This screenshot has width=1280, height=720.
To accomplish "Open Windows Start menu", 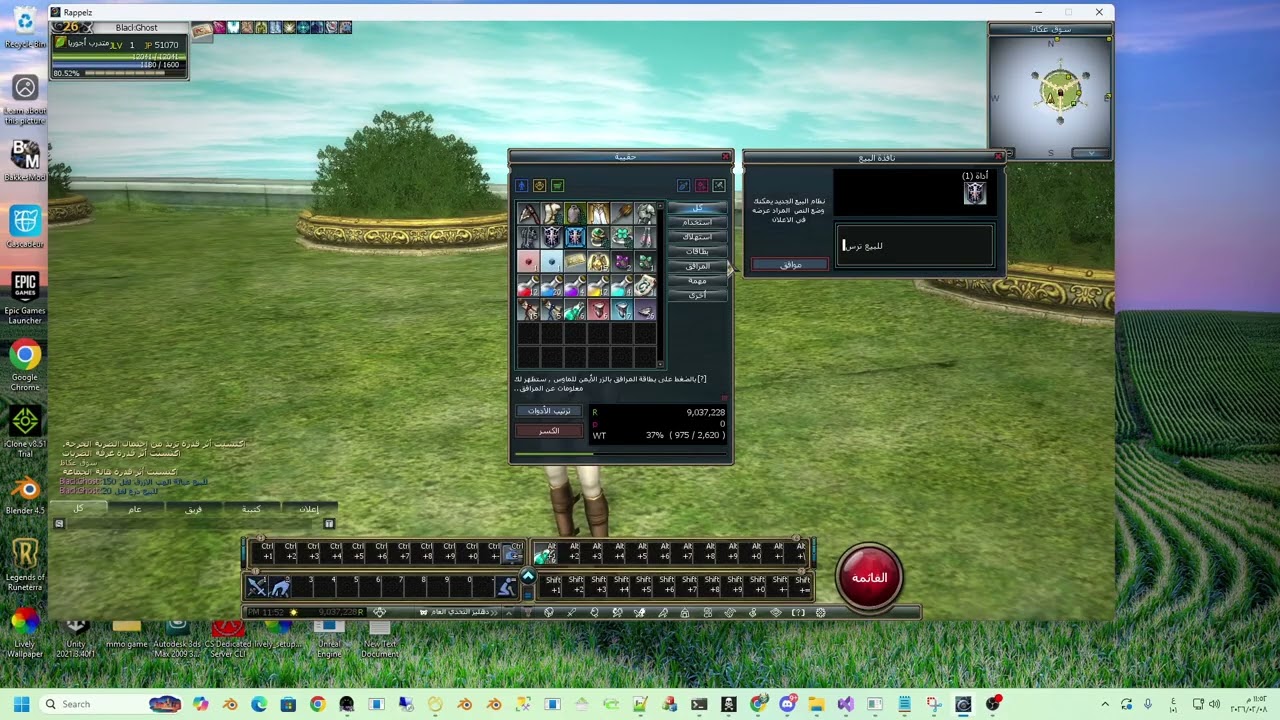I will tap(22, 704).
